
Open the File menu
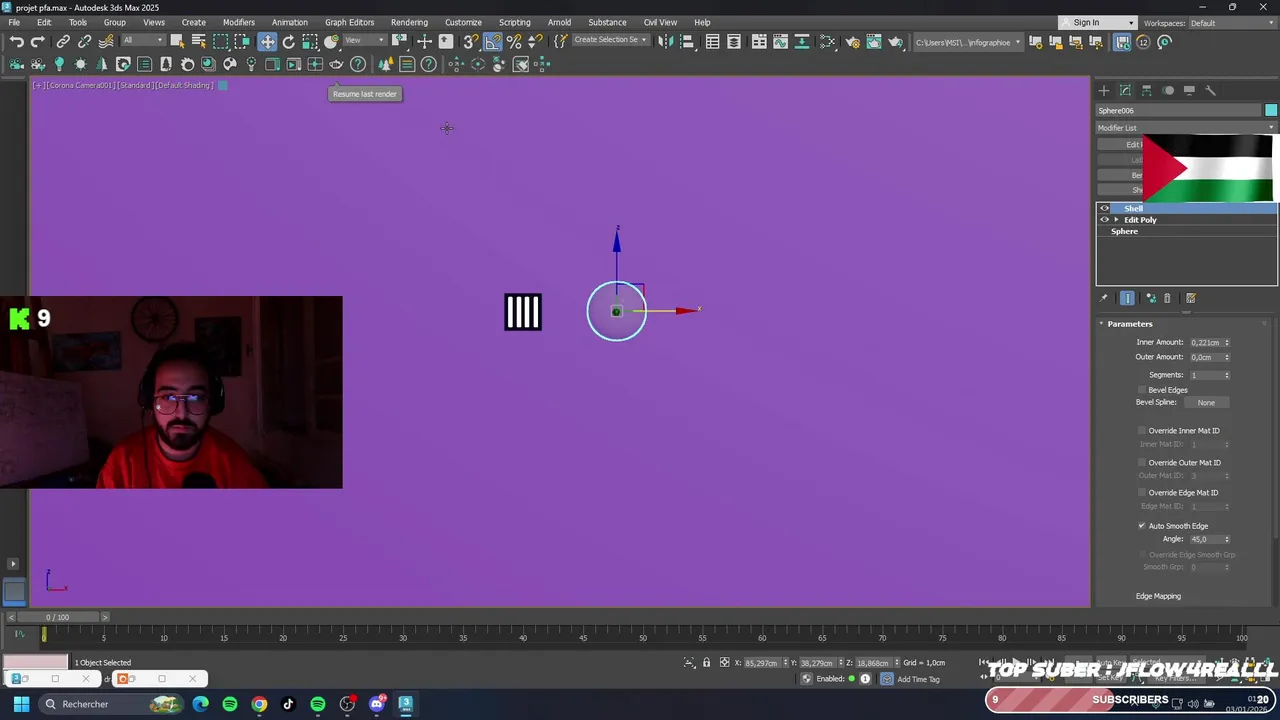pyautogui.click(x=14, y=22)
